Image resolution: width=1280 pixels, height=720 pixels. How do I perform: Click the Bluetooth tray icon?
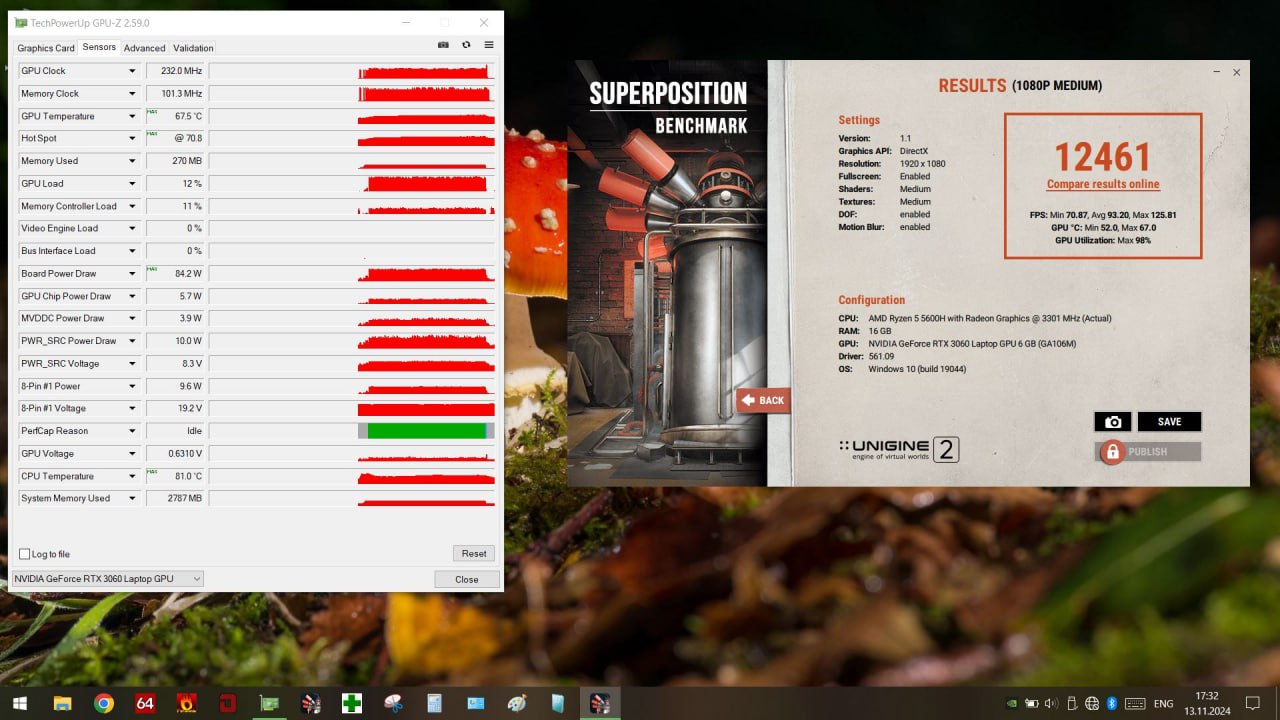pos(1112,703)
